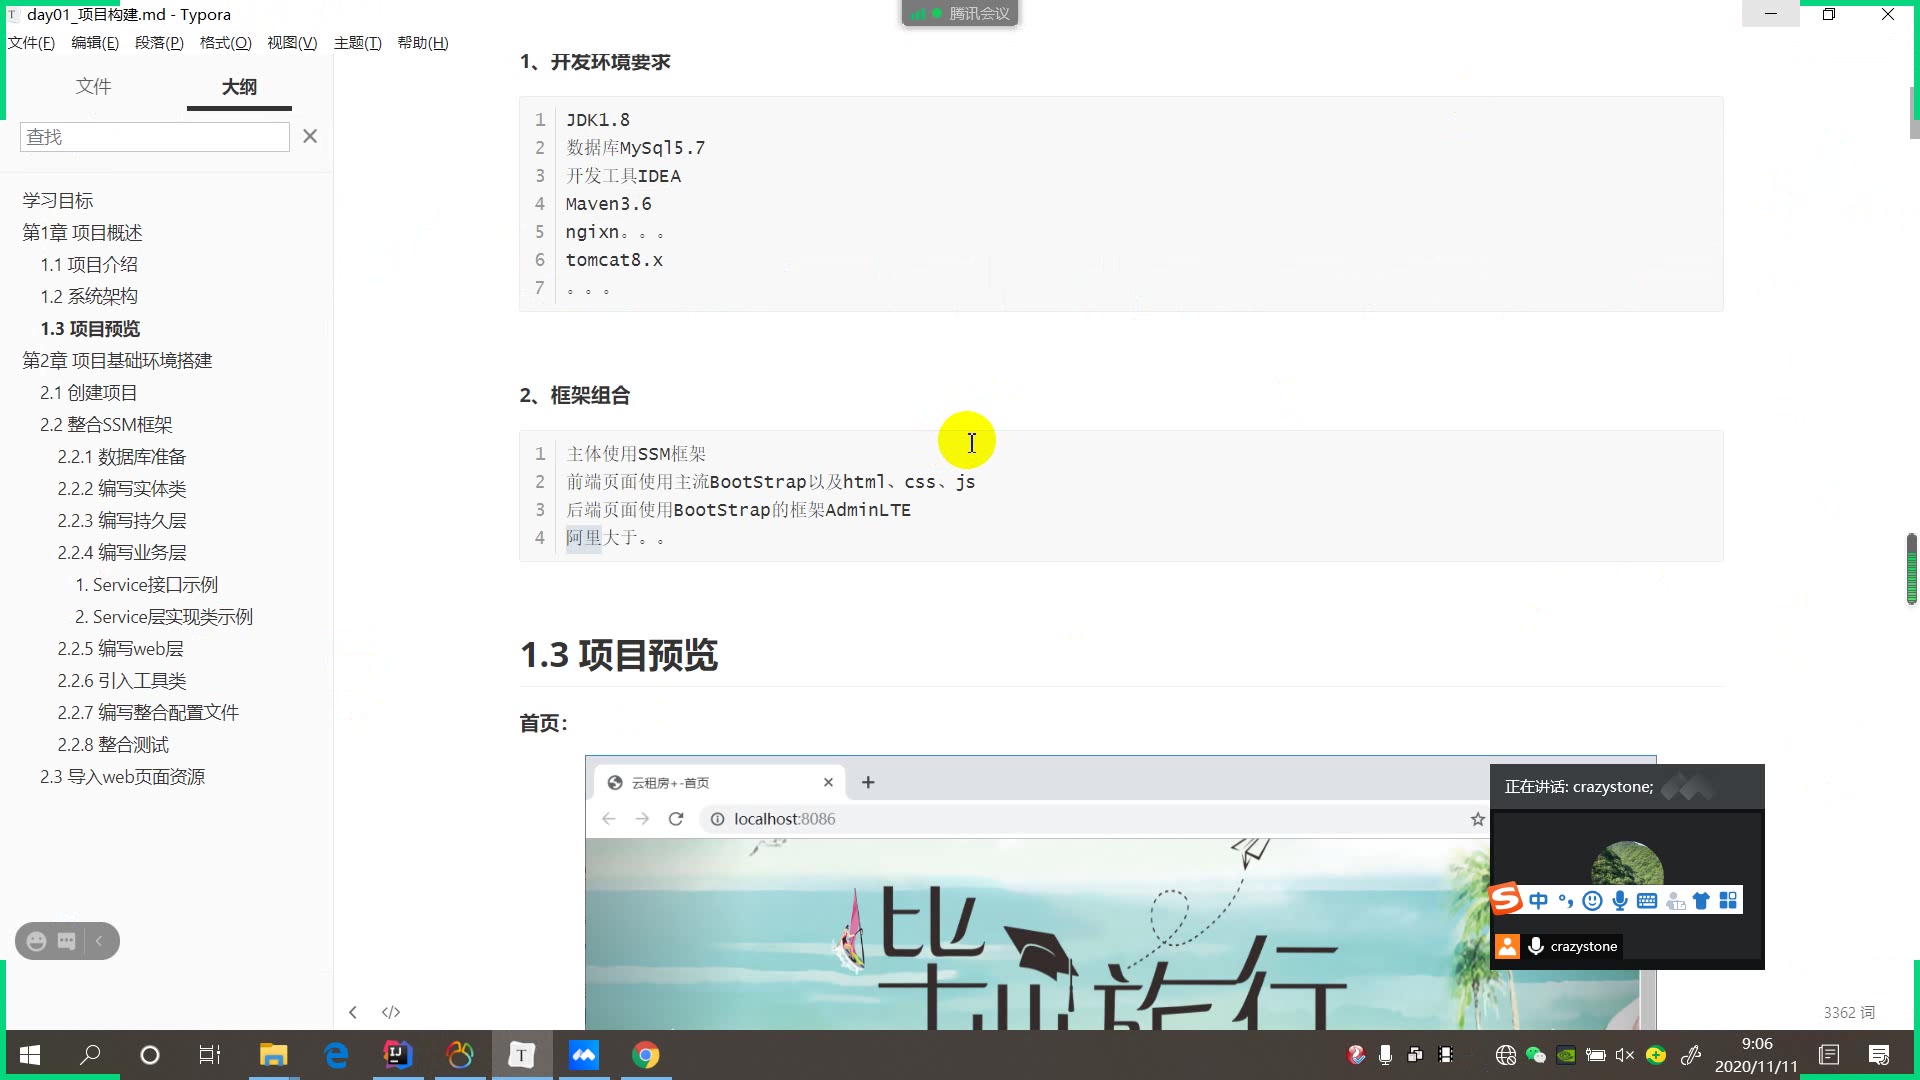
Task: Click crazystone microphone icon in meeting panel
Action: pos(1536,946)
